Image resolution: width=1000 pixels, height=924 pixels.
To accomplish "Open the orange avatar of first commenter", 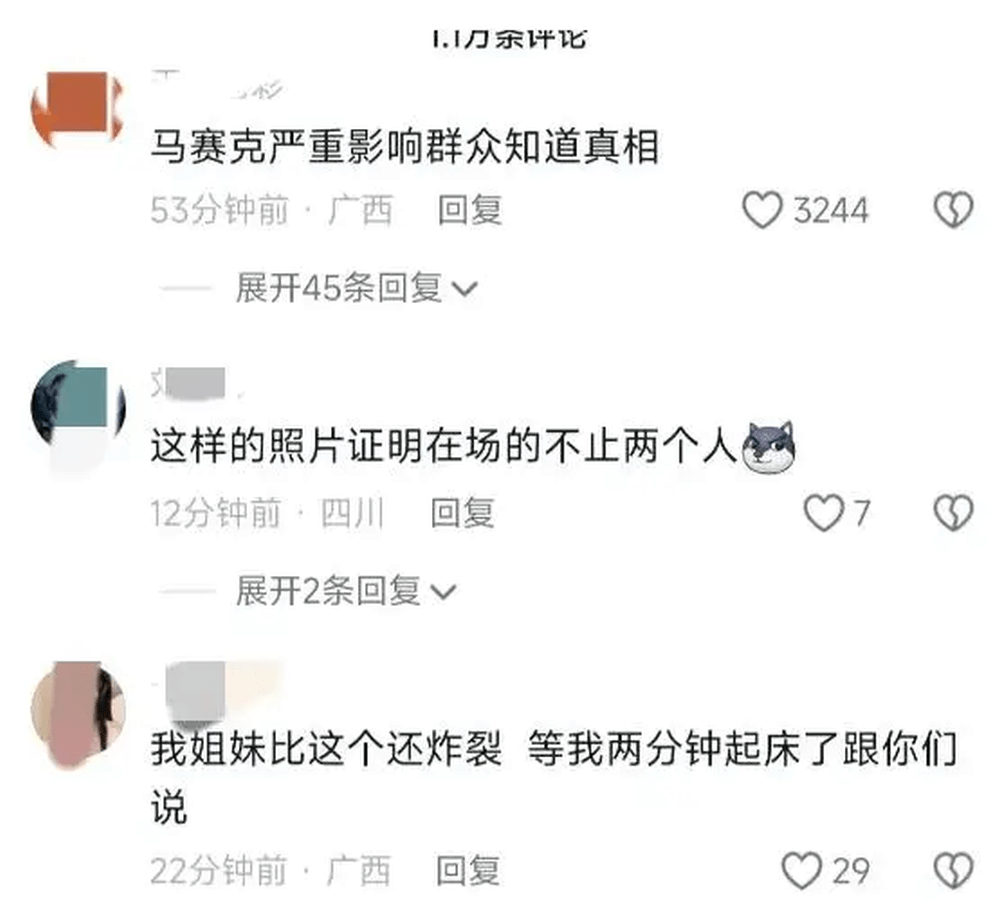I will [x=78, y=108].
